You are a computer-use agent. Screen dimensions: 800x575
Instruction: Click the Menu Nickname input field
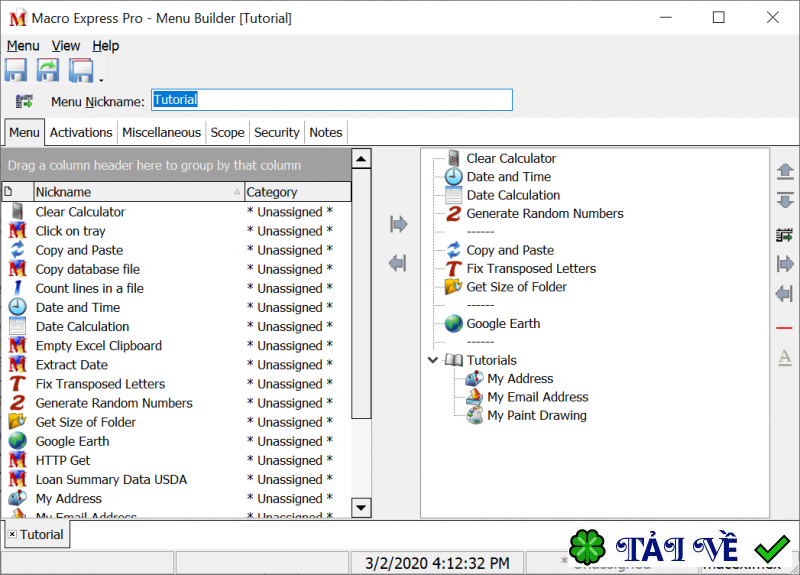(x=332, y=100)
